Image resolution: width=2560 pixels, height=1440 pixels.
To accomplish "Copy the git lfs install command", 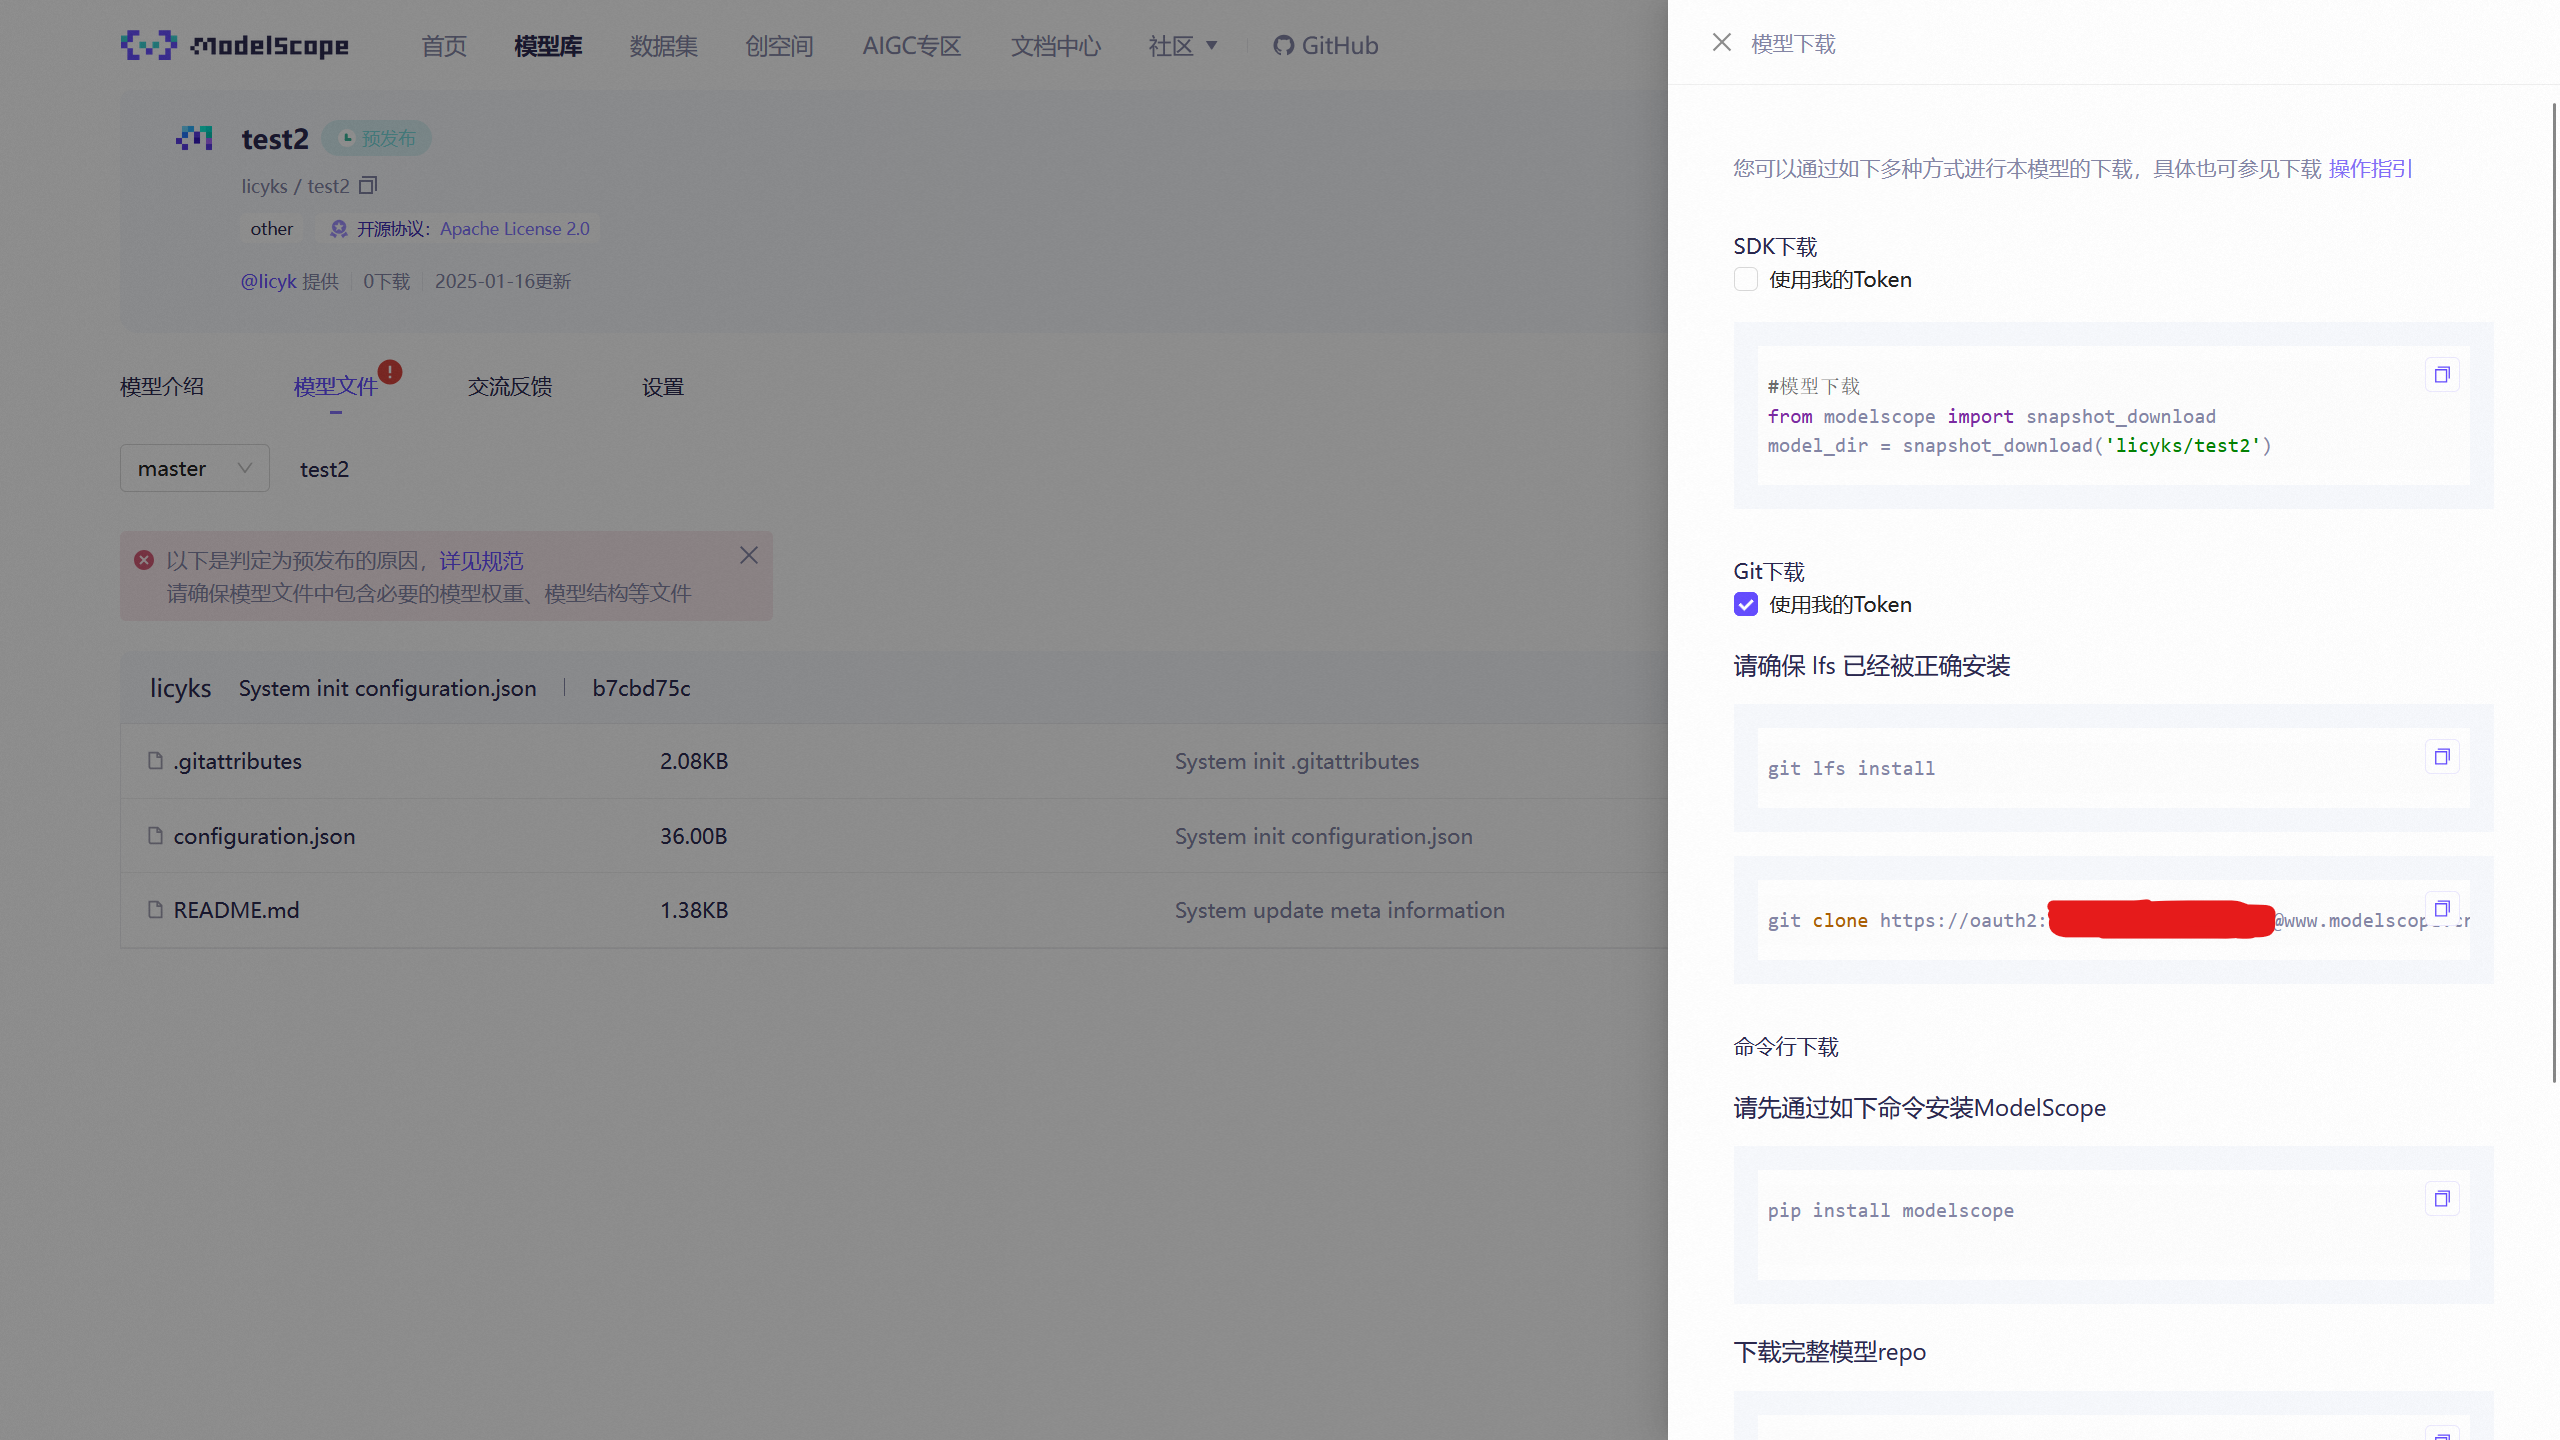I will tap(2441, 757).
